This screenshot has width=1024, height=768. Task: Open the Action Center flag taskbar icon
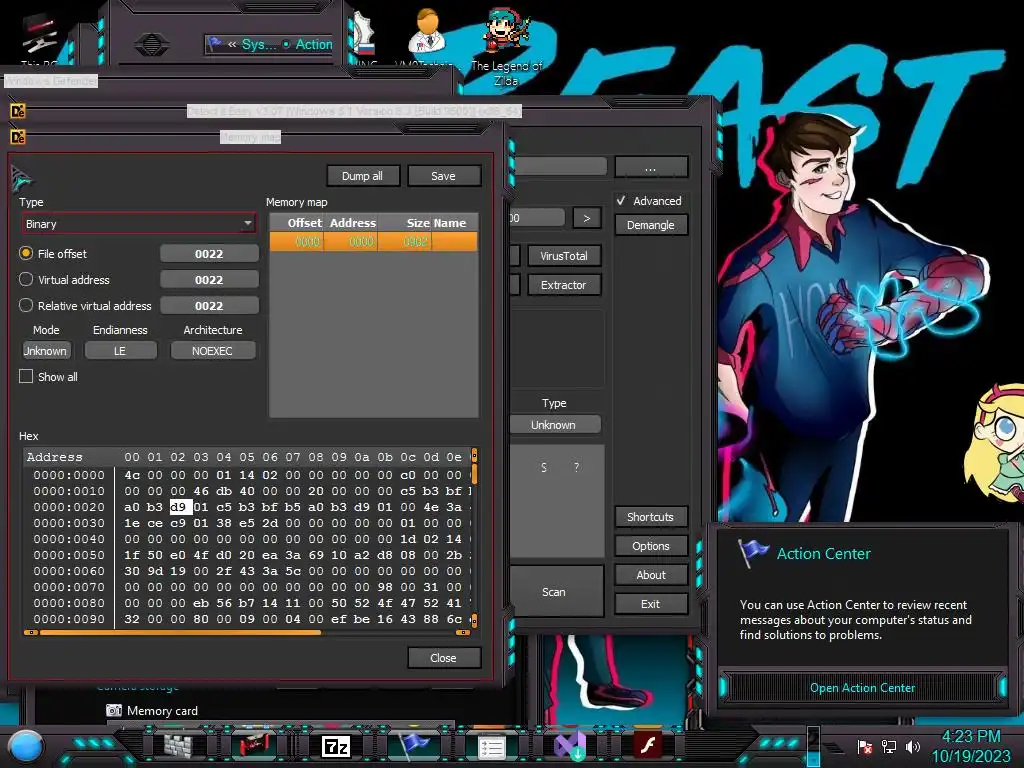click(414, 746)
